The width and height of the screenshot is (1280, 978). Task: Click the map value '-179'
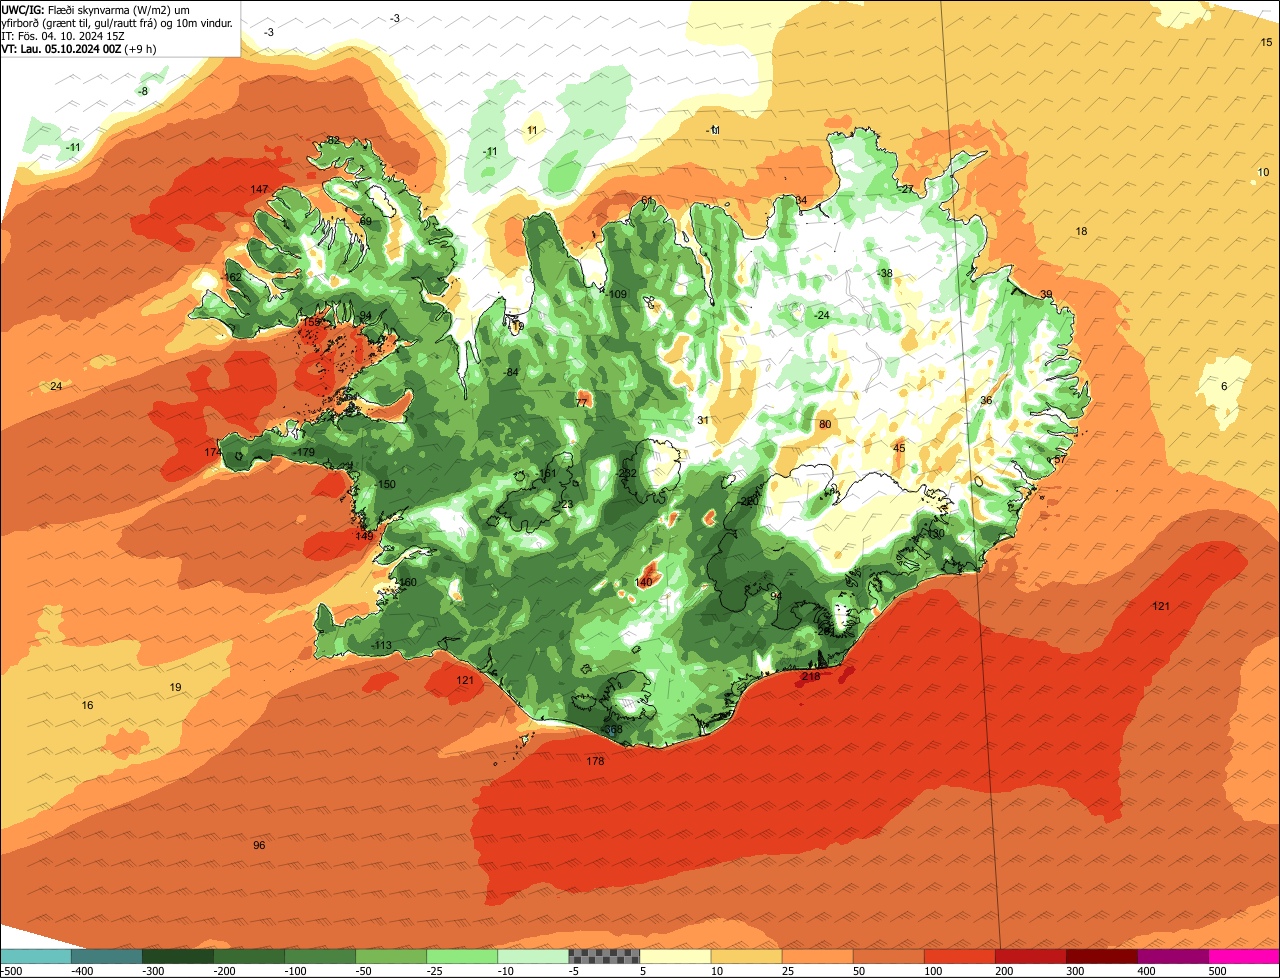coord(304,453)
